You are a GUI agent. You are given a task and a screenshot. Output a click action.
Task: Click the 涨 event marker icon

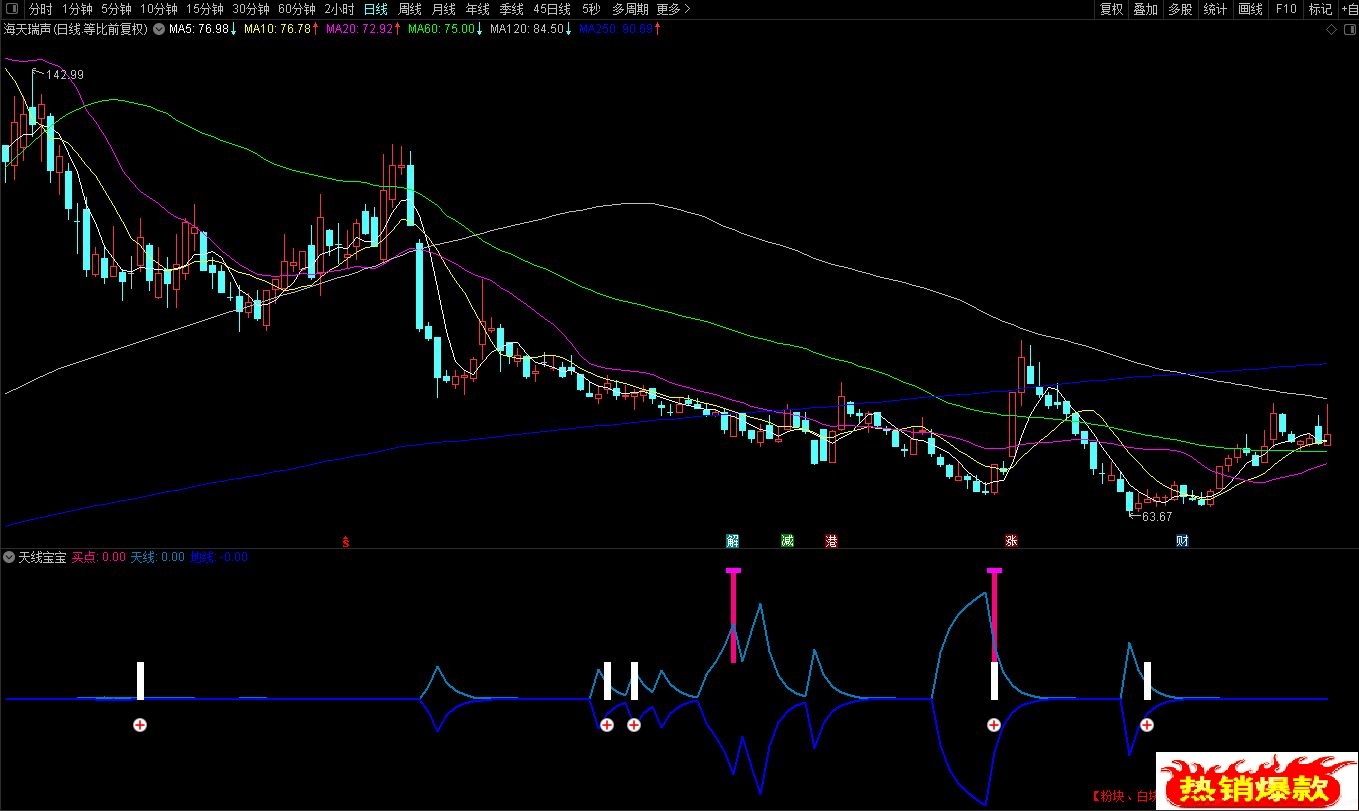click(x=1011, y=541)
